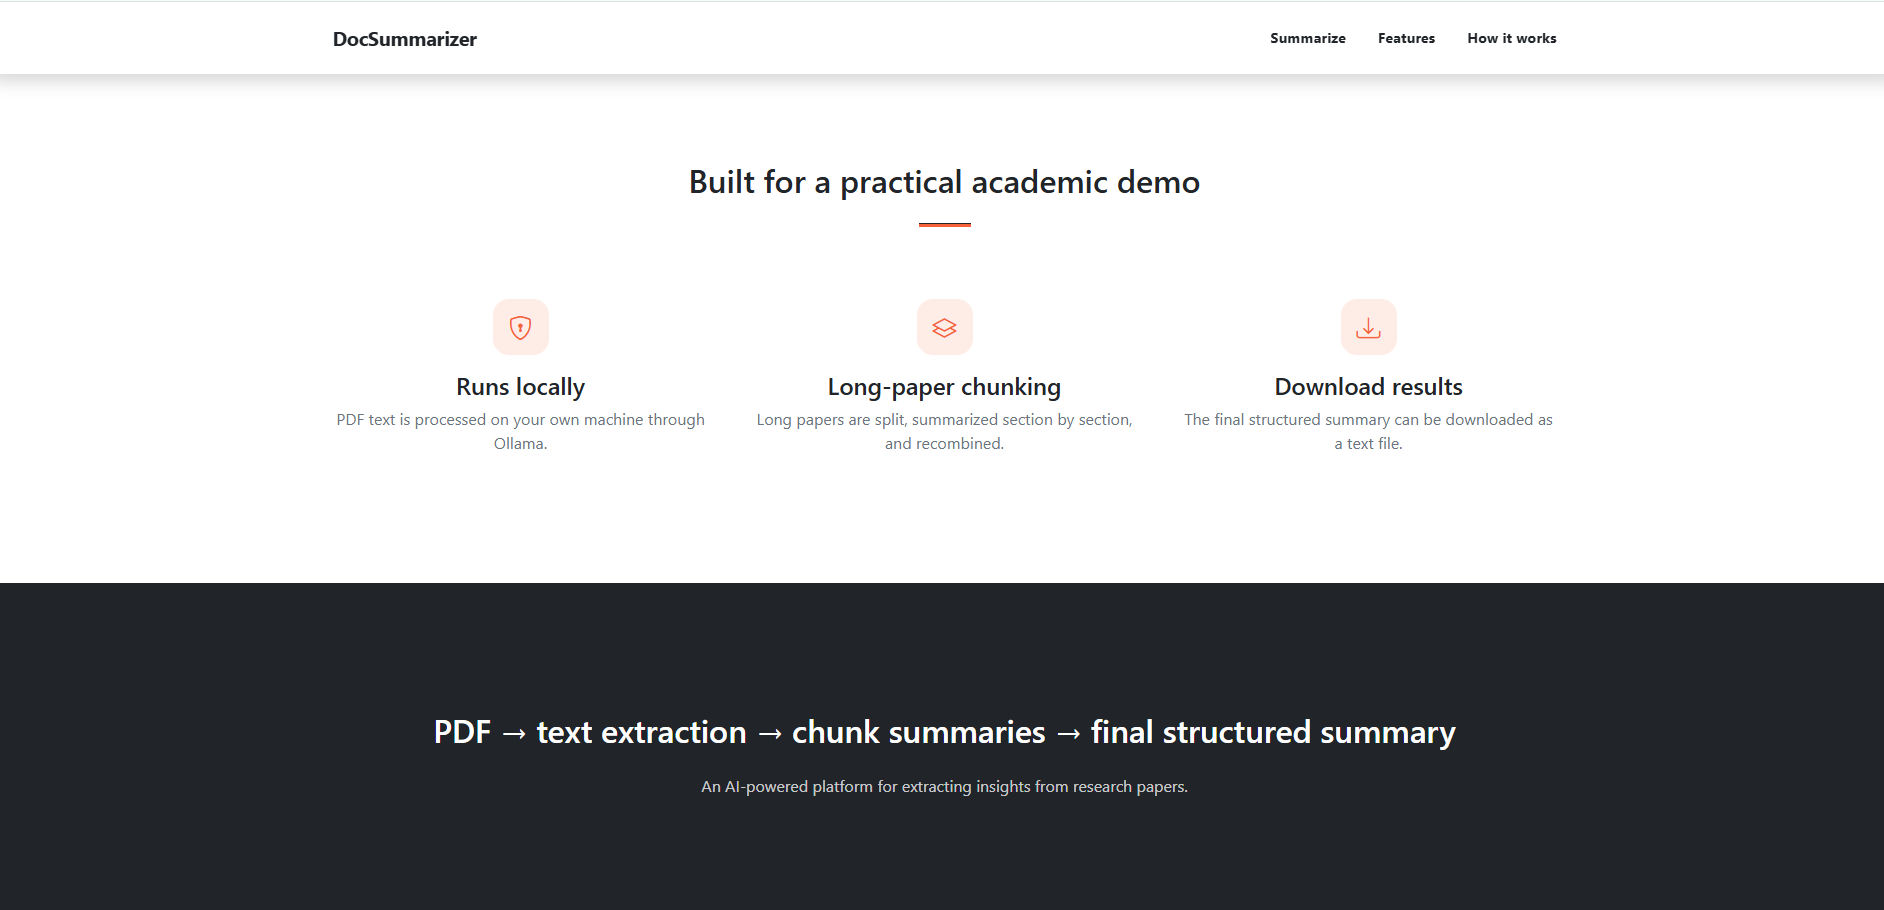1884x910 pixels.
Task: Open the Summarize nav link
Action: pos(1307,38)
